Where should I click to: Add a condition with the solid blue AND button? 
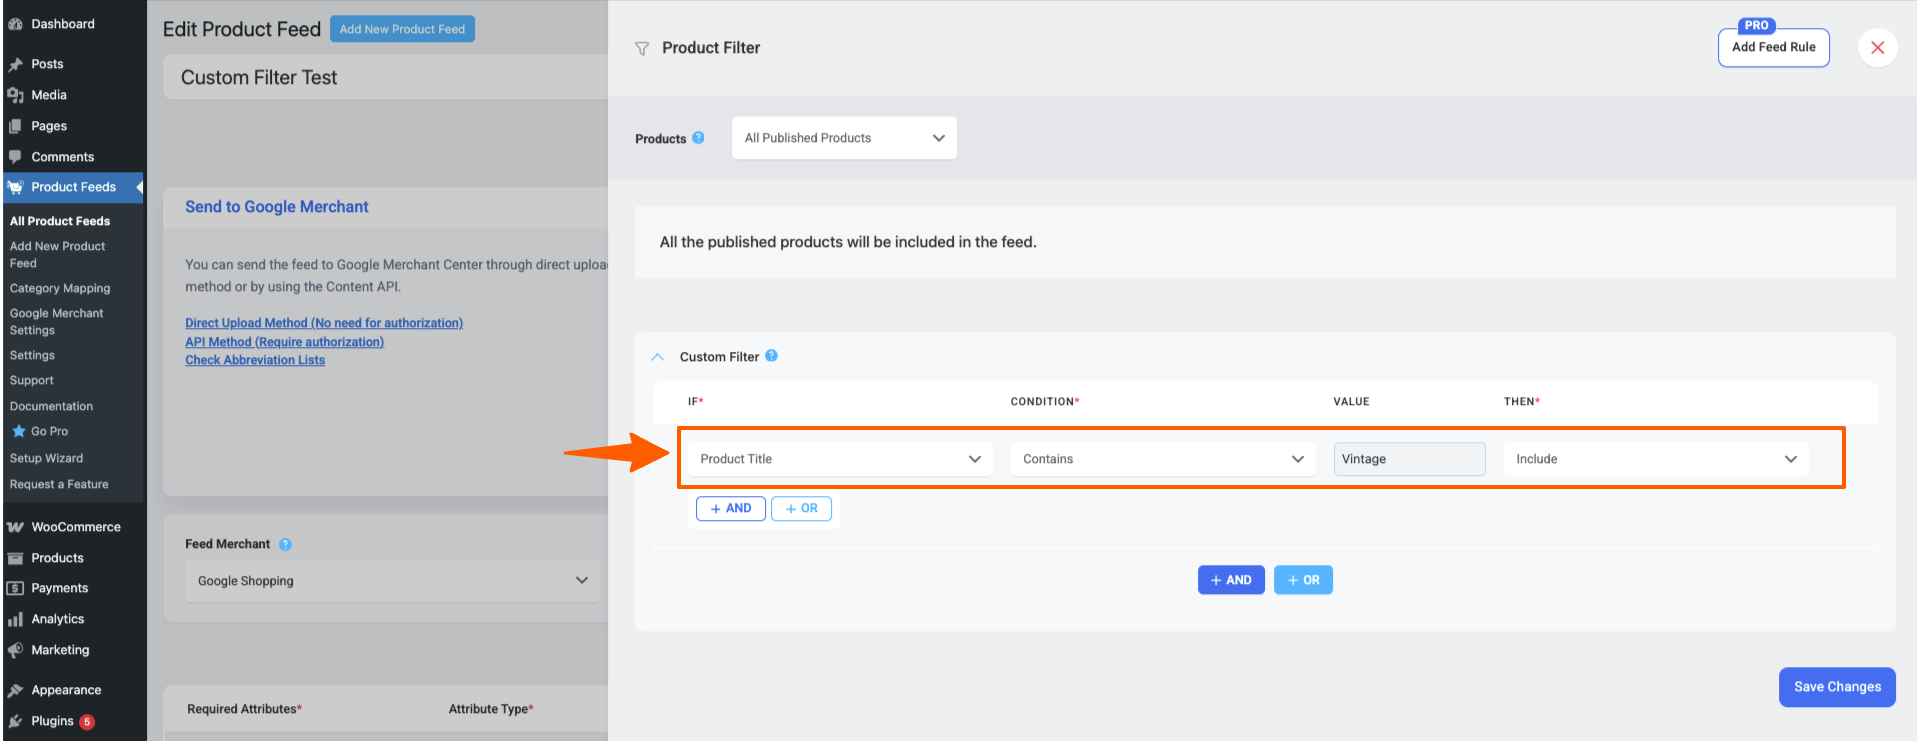pos(1230,580)
